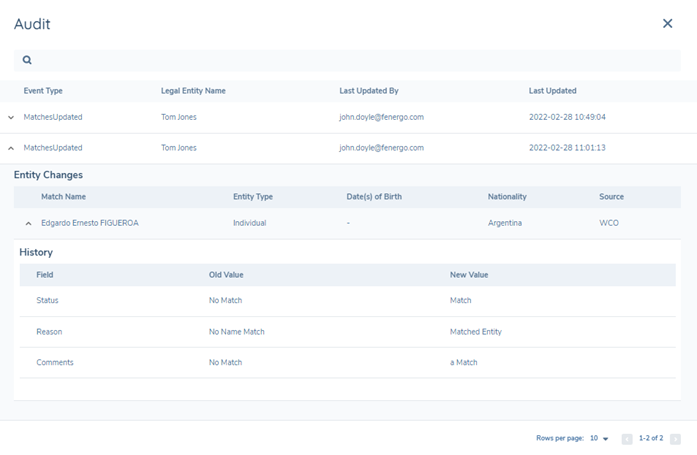Image resolution: width=697 pixels, height=455 pixels.
Task: Click the Status history row
Action: point(346,300)
